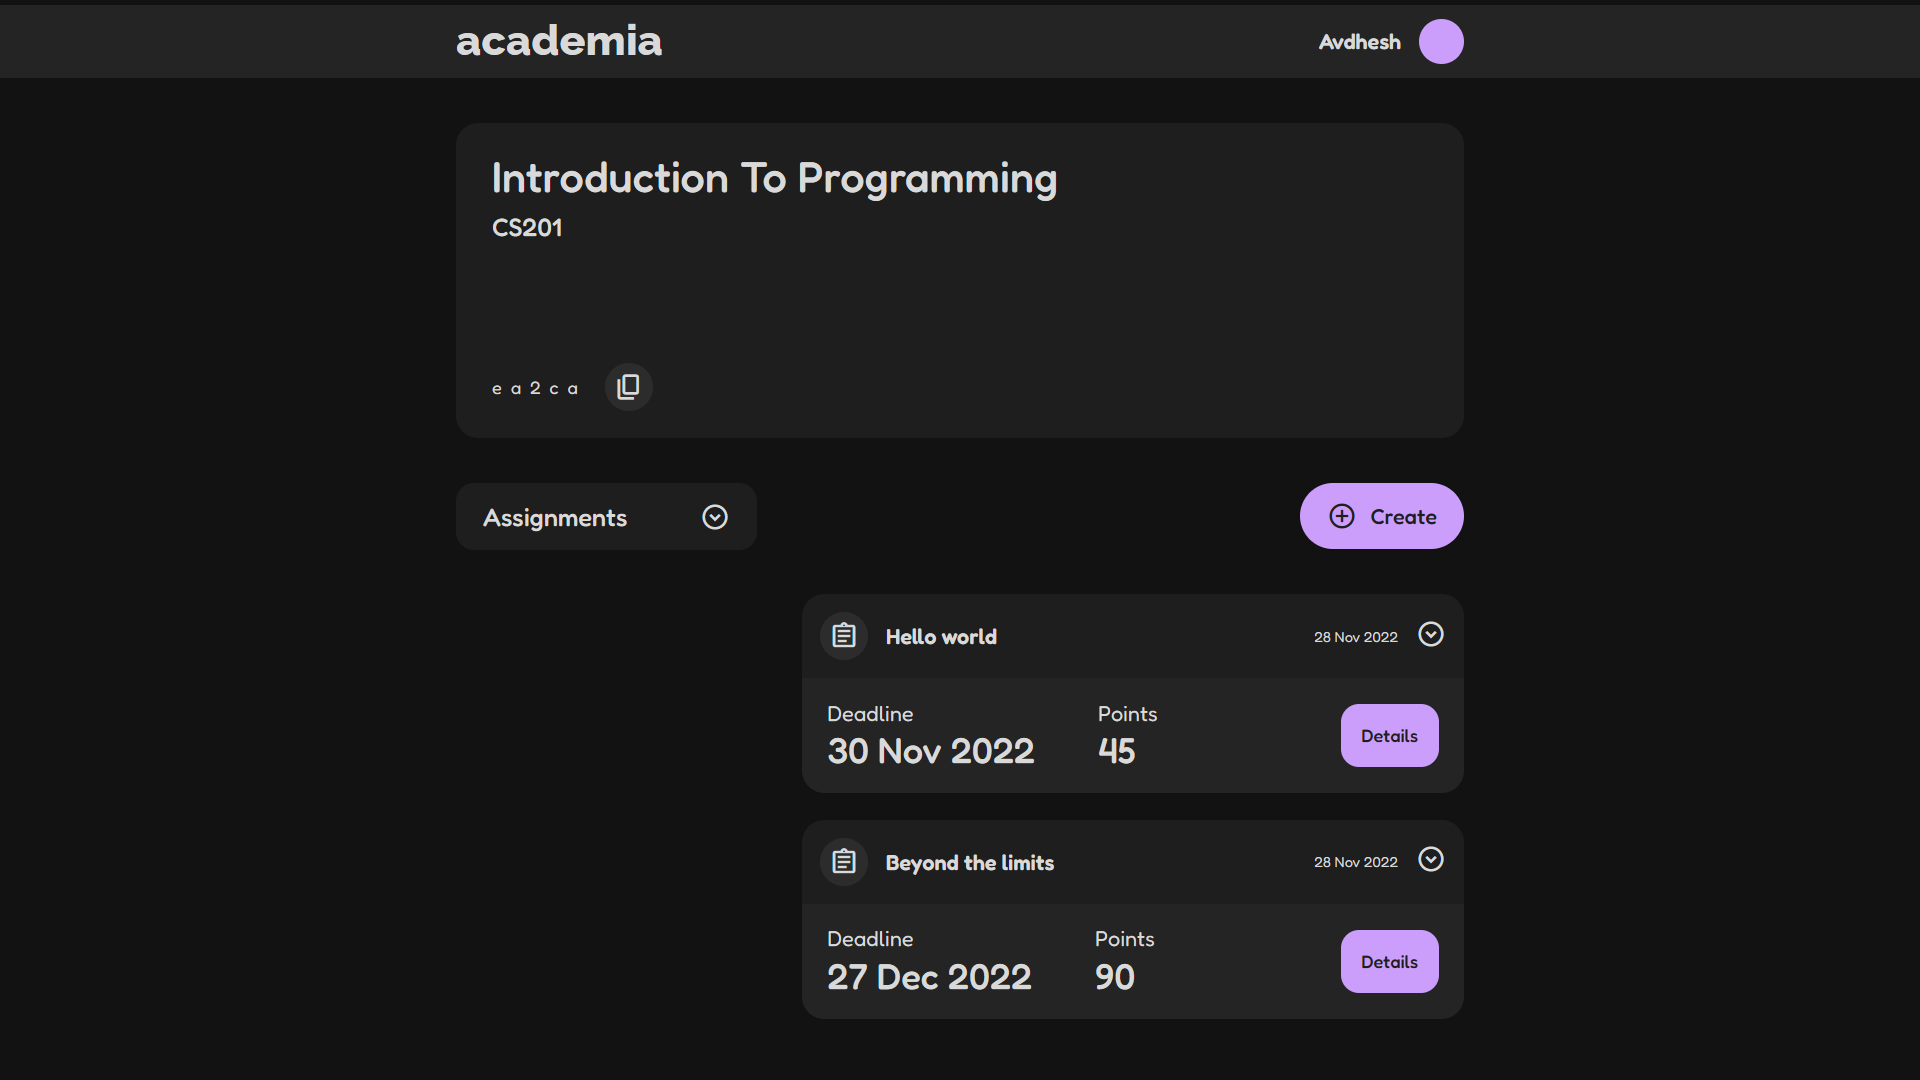Click the plus icon in Create button
Image resolution: width=1920 pixels, height=1080 pixels.
click(x=1342, y=516)
